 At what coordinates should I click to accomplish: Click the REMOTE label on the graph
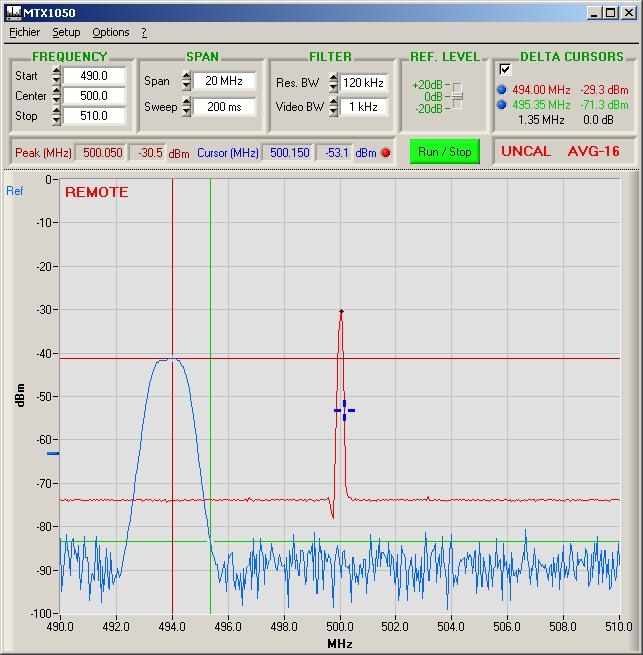click(97, 192)
